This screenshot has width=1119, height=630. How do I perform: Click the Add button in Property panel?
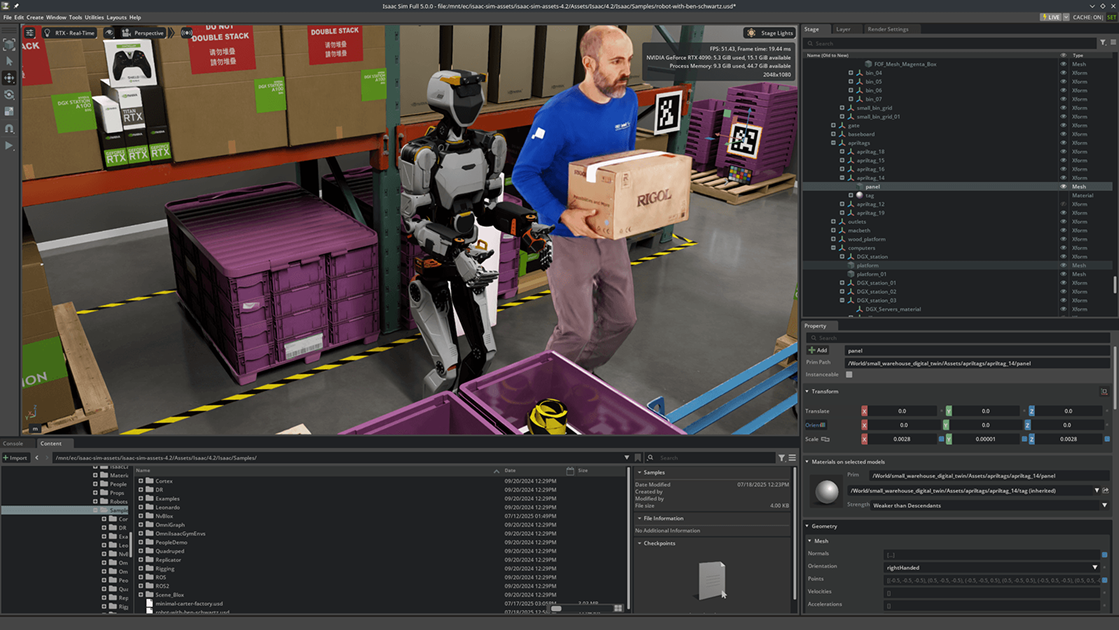point(818,350)
